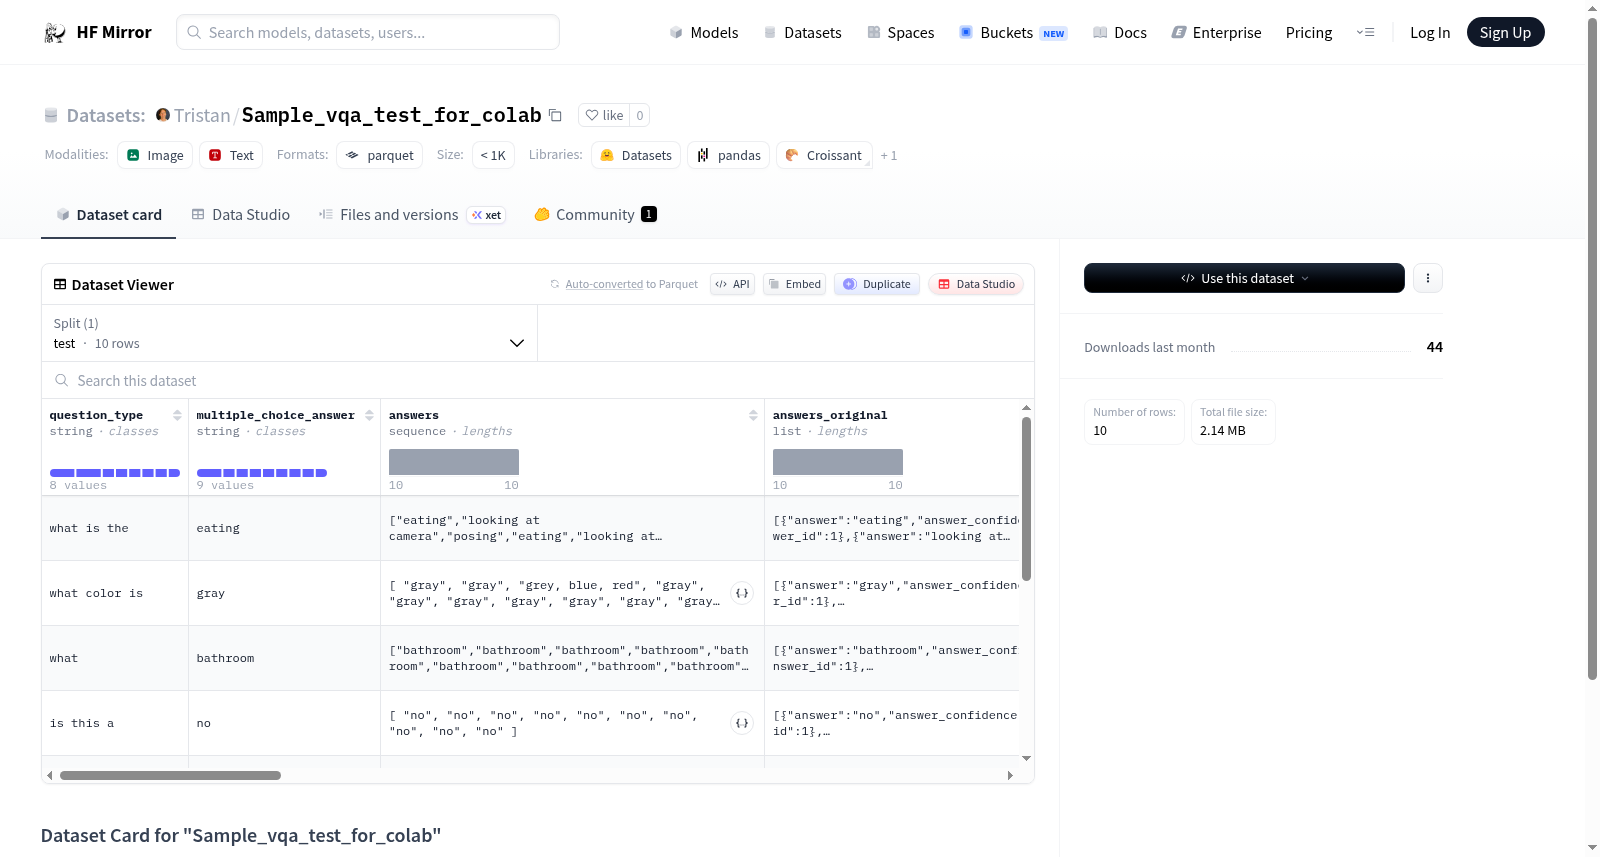The width and height of the screenshot is (1600, 857).
Task: Click the search magnifier in dataset search
Action: coord(62,381)
